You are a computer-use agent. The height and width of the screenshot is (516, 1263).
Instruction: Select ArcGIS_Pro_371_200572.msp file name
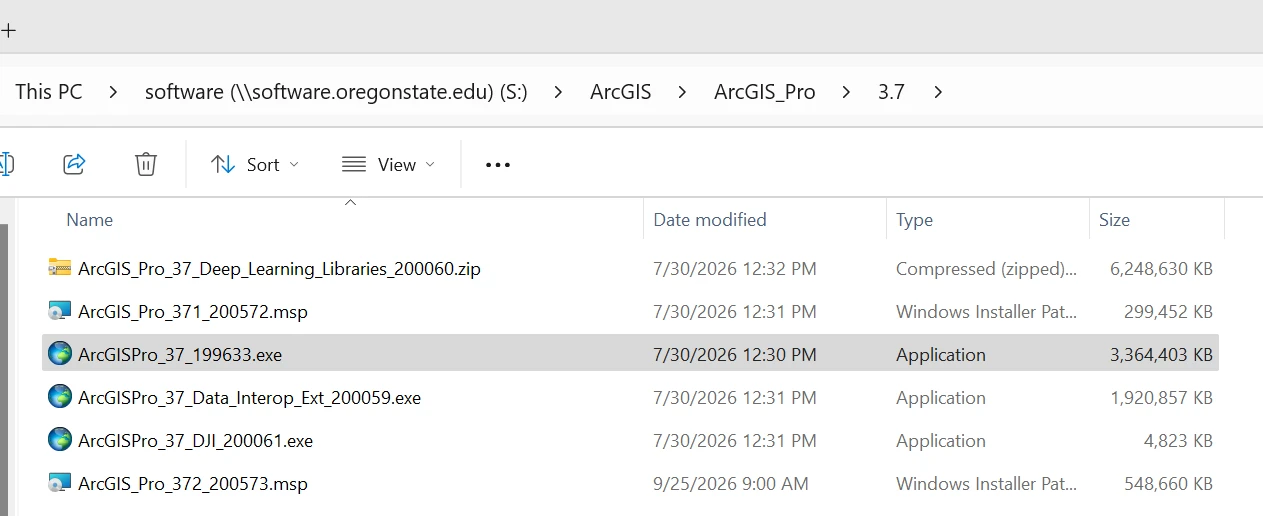point(193,312)
